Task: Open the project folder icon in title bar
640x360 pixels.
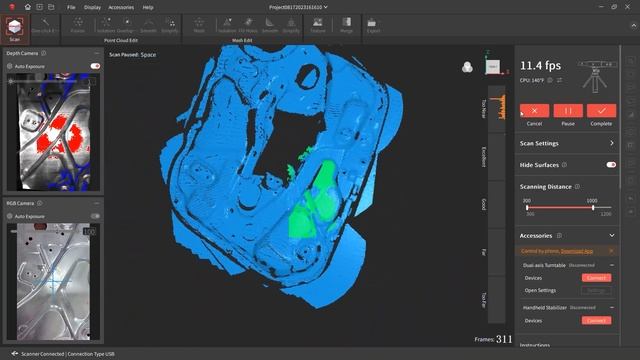Action: pyautogui.click(x=51, y=7)
